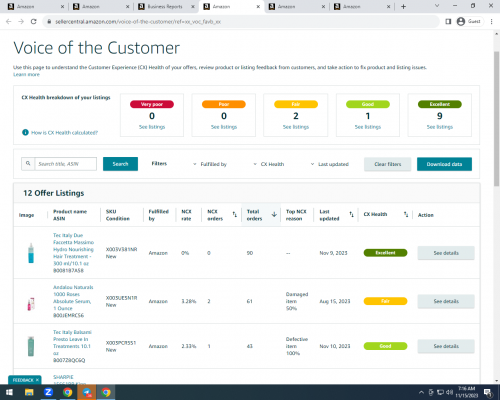Click Andalou Naturals serum product image
This screenshot has height=400, width=500.
tap(31, 304)
